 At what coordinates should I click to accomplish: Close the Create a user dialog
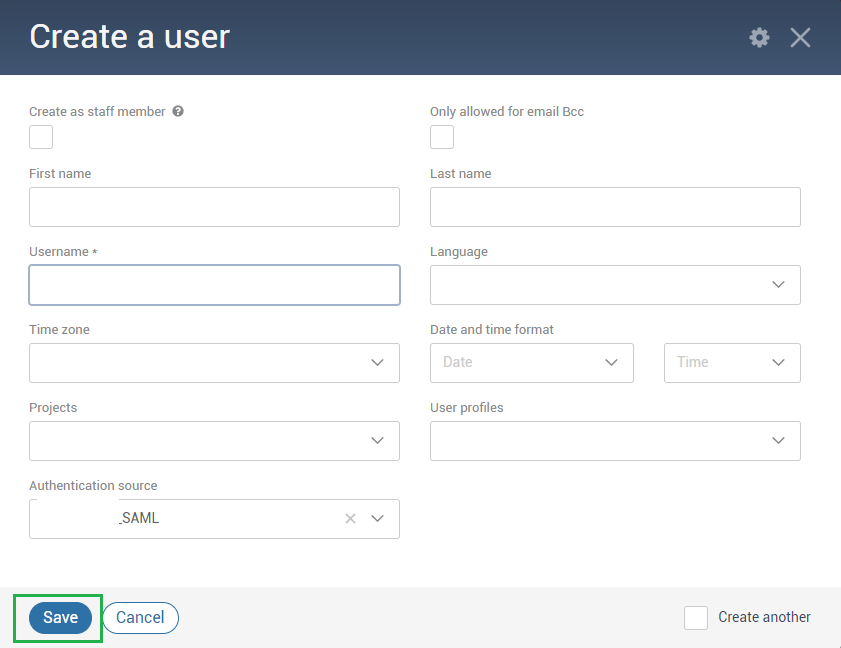pos(800,37)
